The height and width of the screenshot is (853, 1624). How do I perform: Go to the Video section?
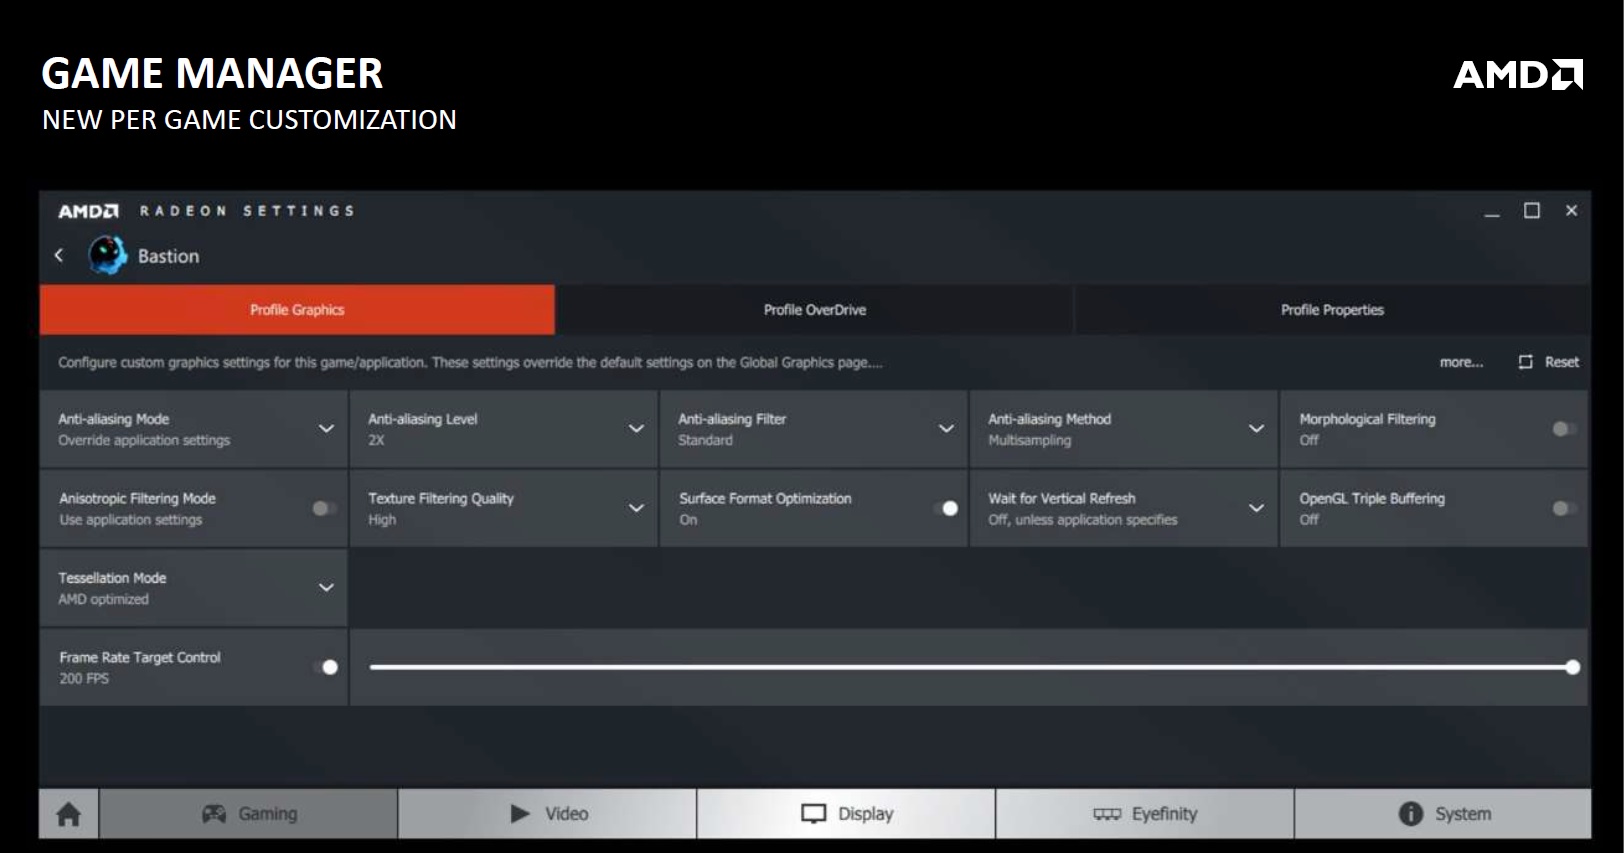point(547,814)
